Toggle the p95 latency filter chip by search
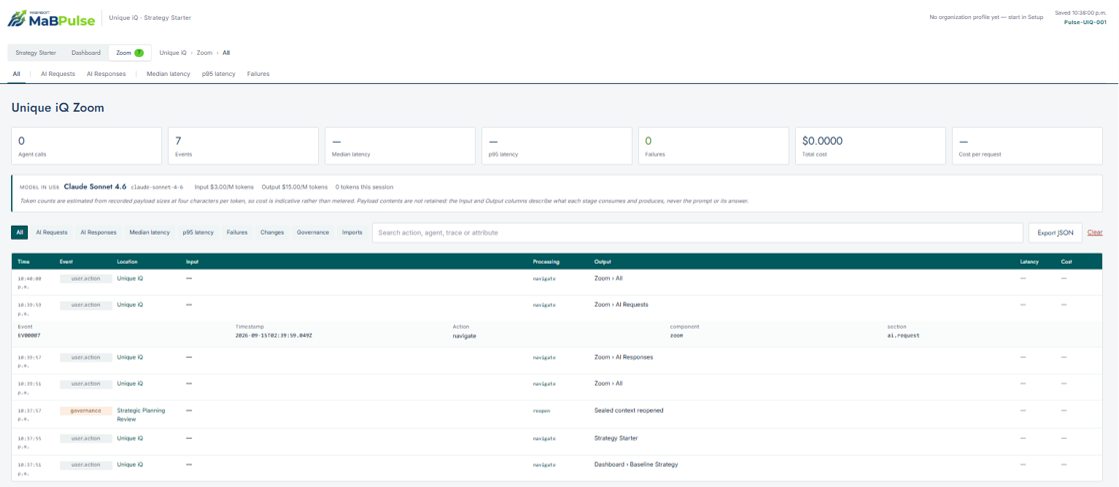This screenshot has width=1119, height=487. tap(198, 232)
